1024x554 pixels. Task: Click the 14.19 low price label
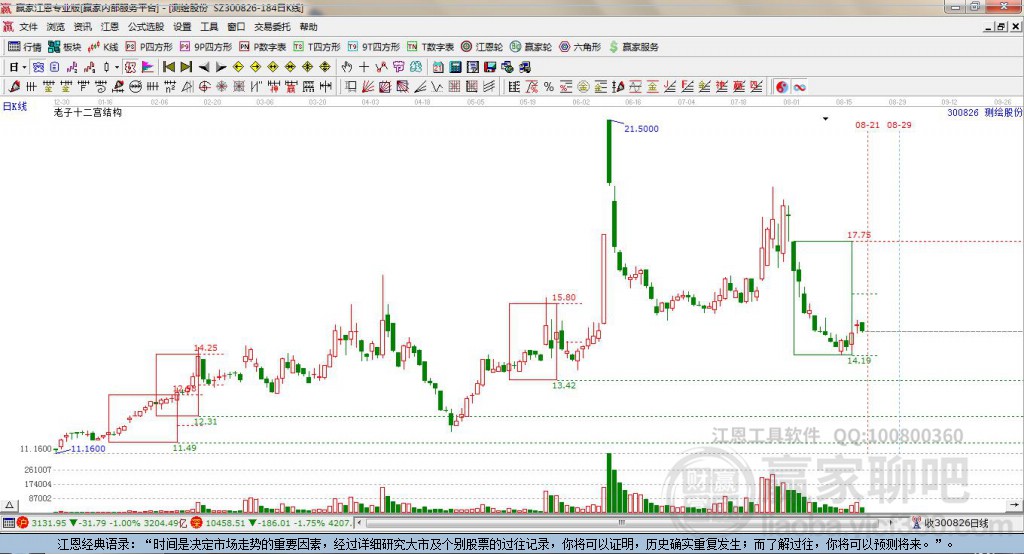click(859, 361)
